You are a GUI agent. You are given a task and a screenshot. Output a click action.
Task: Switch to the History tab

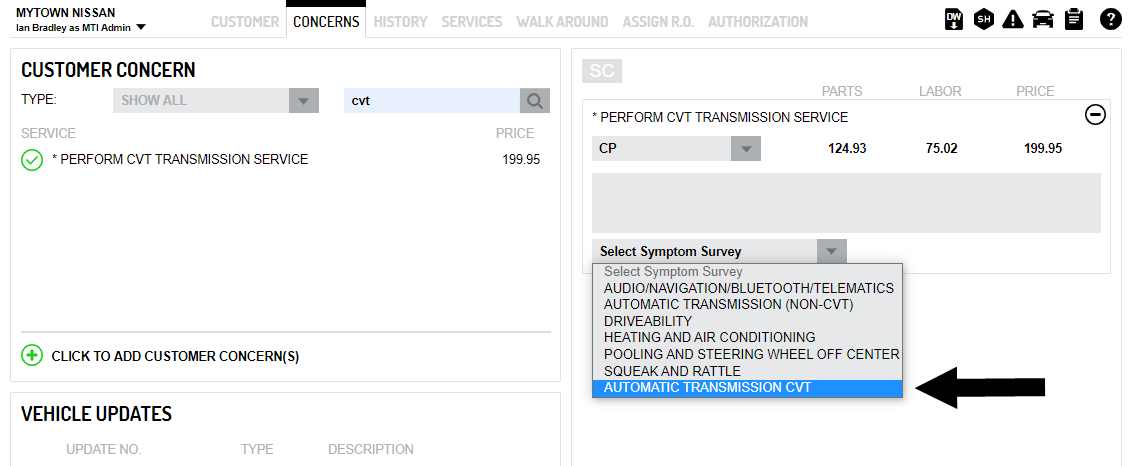tap(400, 21)
